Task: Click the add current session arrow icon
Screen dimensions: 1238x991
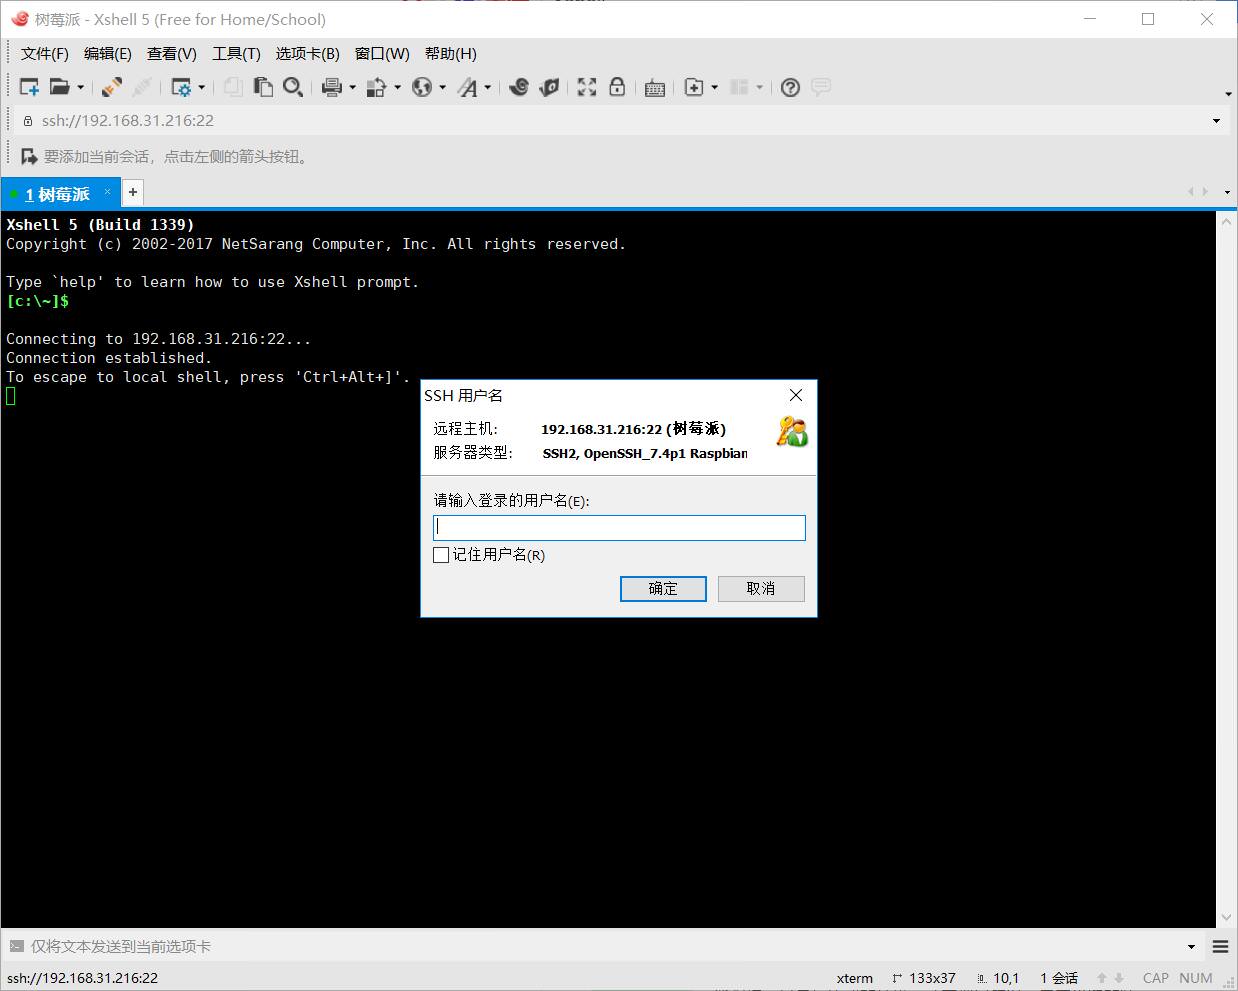Action: click(x=29, y=156)
